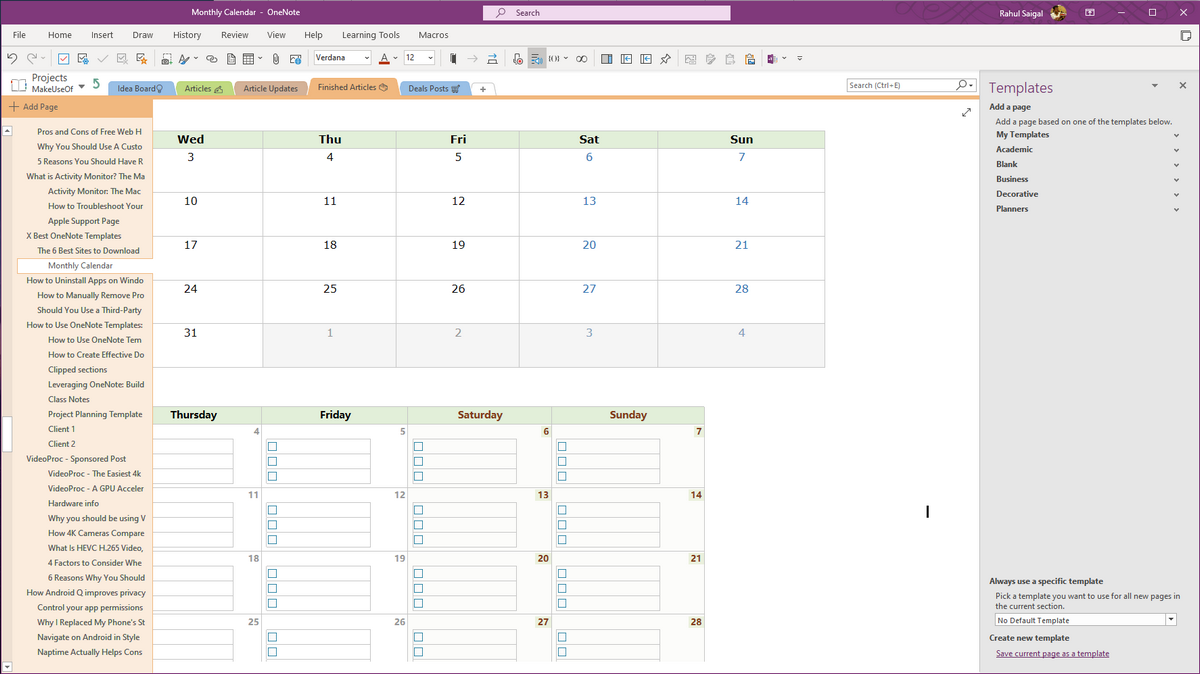Click the pin icon in toolbar
The width and height of the screenshot is (1200, 674).
point(665,58)
